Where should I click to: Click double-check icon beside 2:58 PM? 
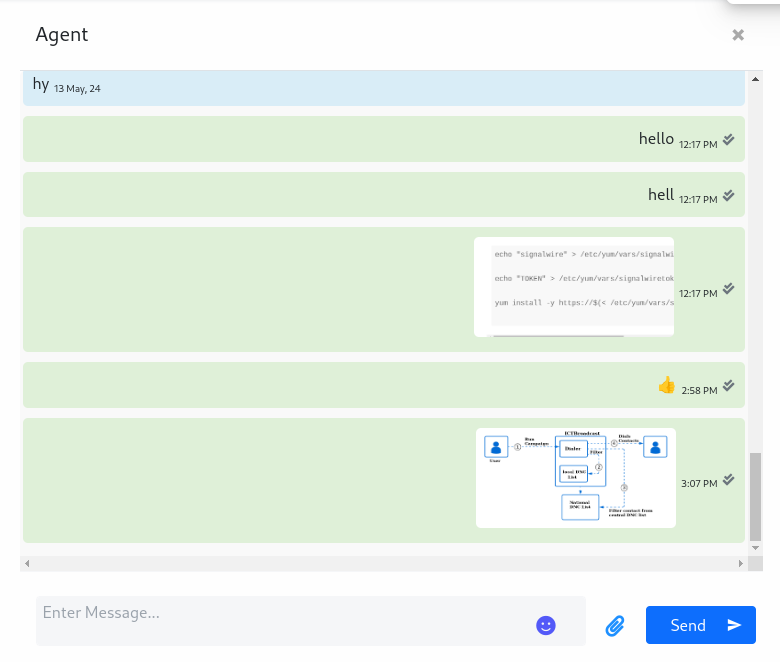tap(729, 385)
